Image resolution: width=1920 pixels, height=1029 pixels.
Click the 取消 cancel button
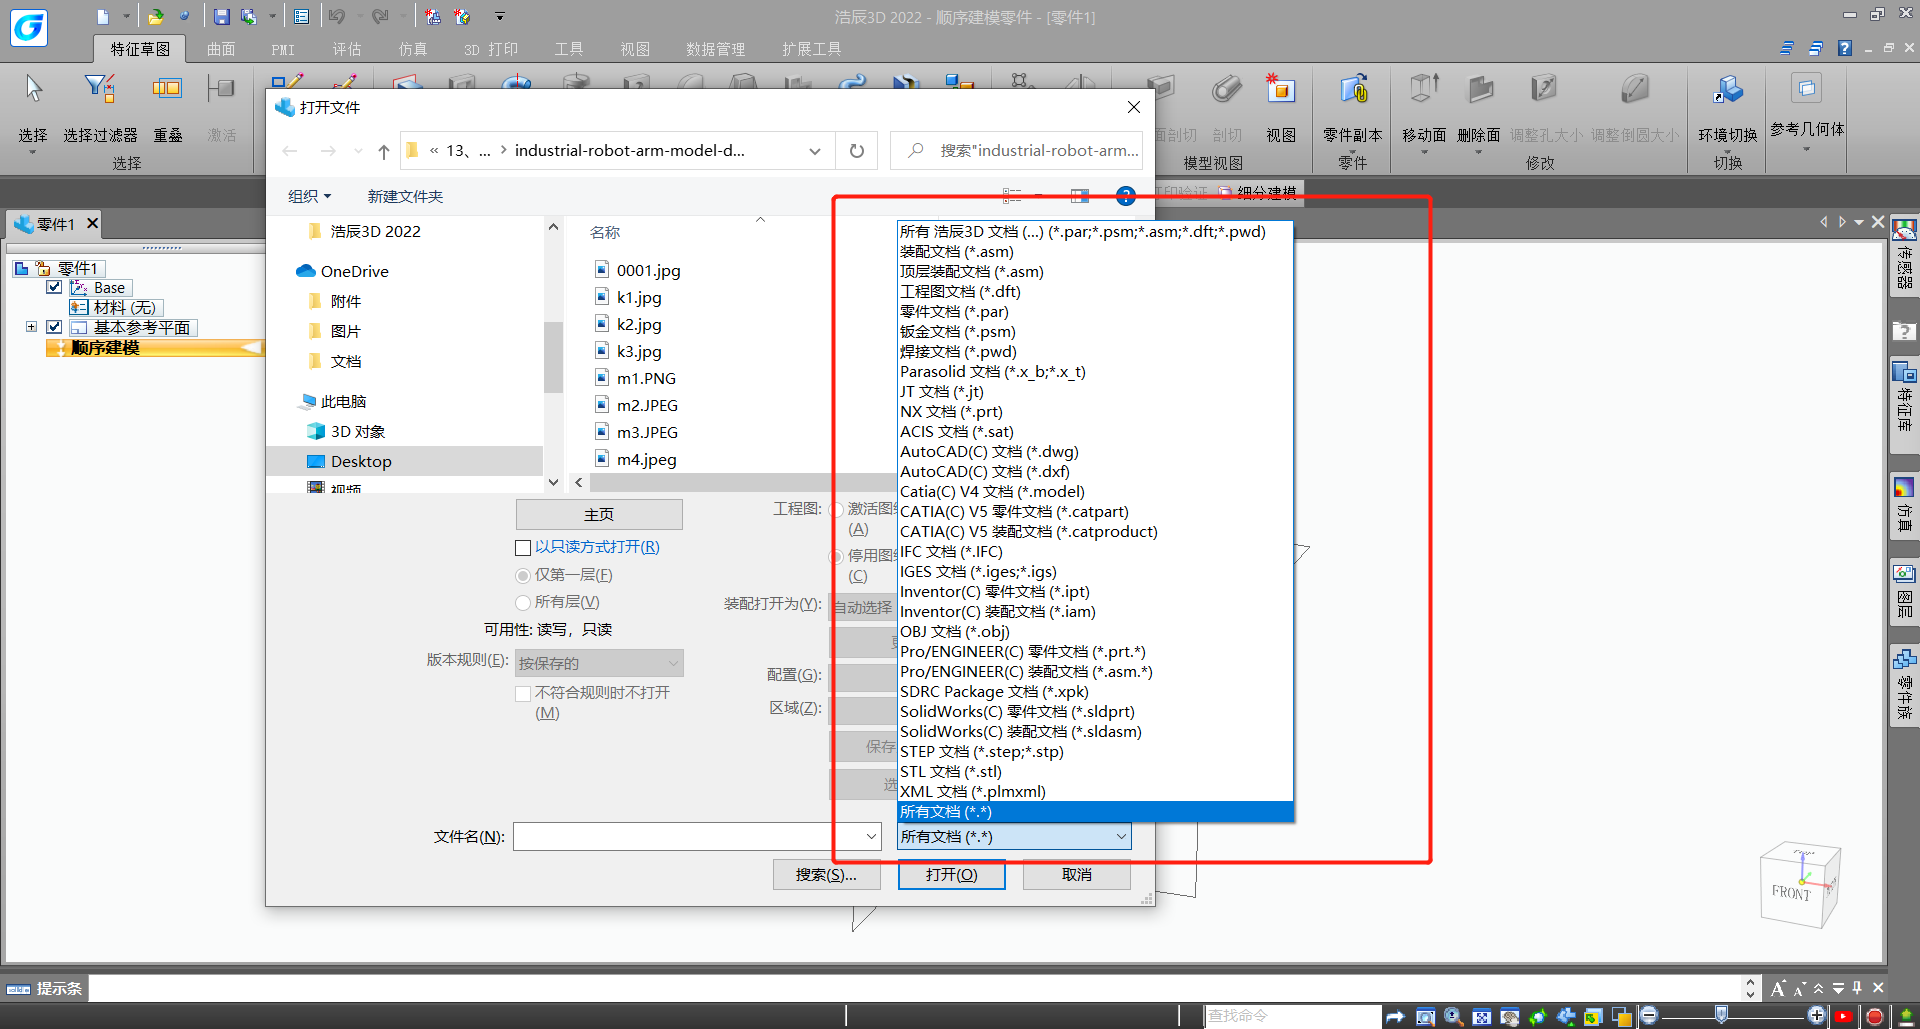click(x=1077, y=875)
